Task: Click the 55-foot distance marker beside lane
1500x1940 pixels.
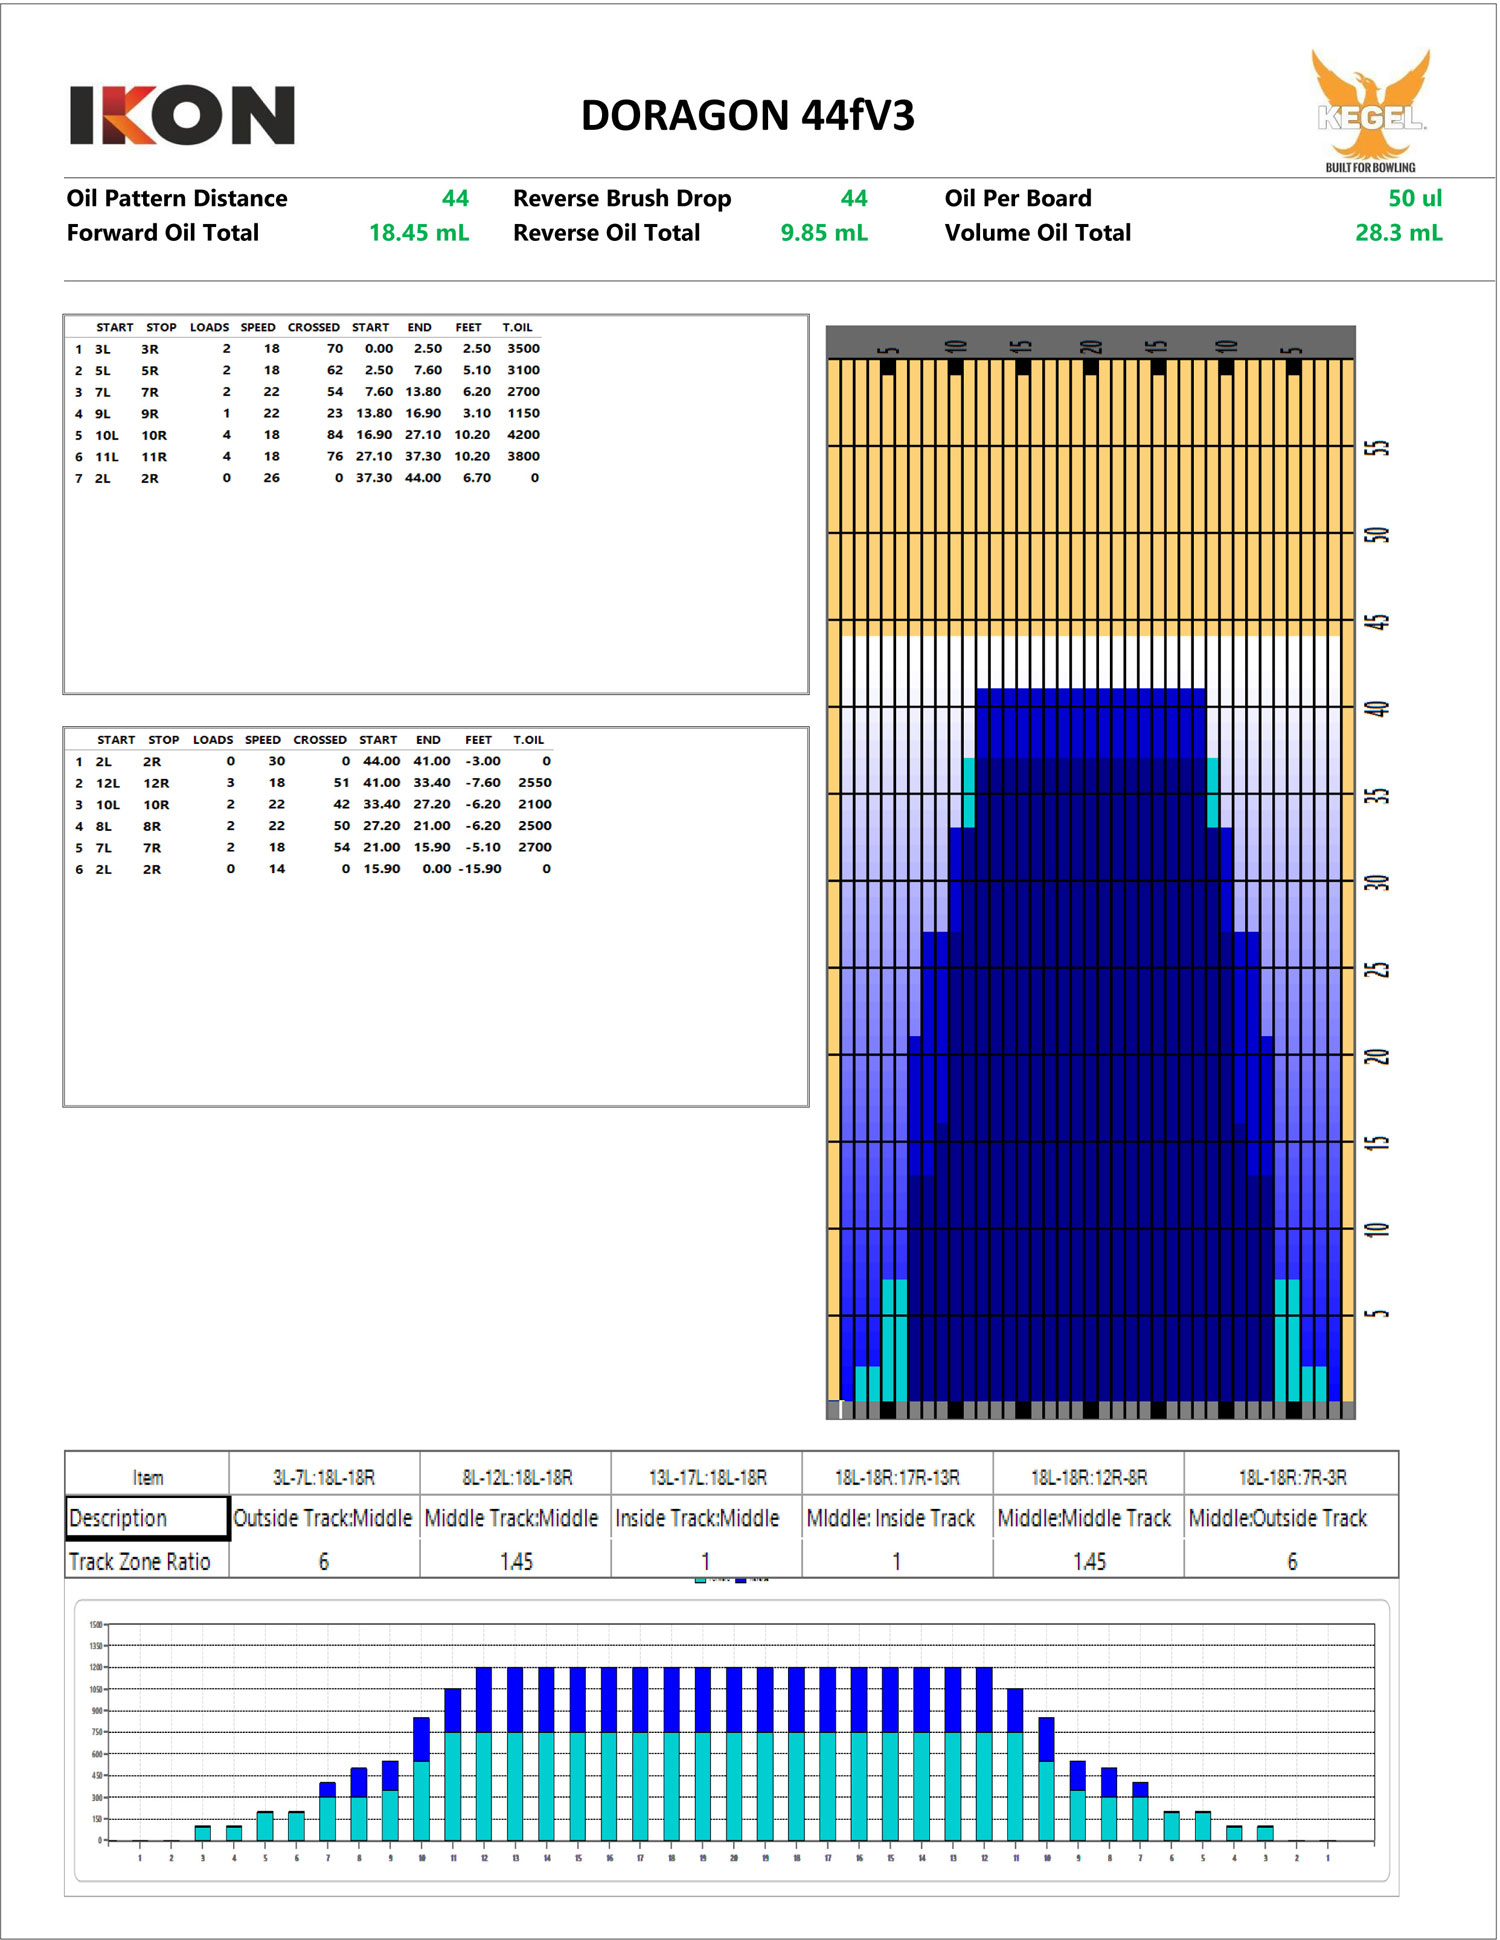Action: coord(1378,447)
